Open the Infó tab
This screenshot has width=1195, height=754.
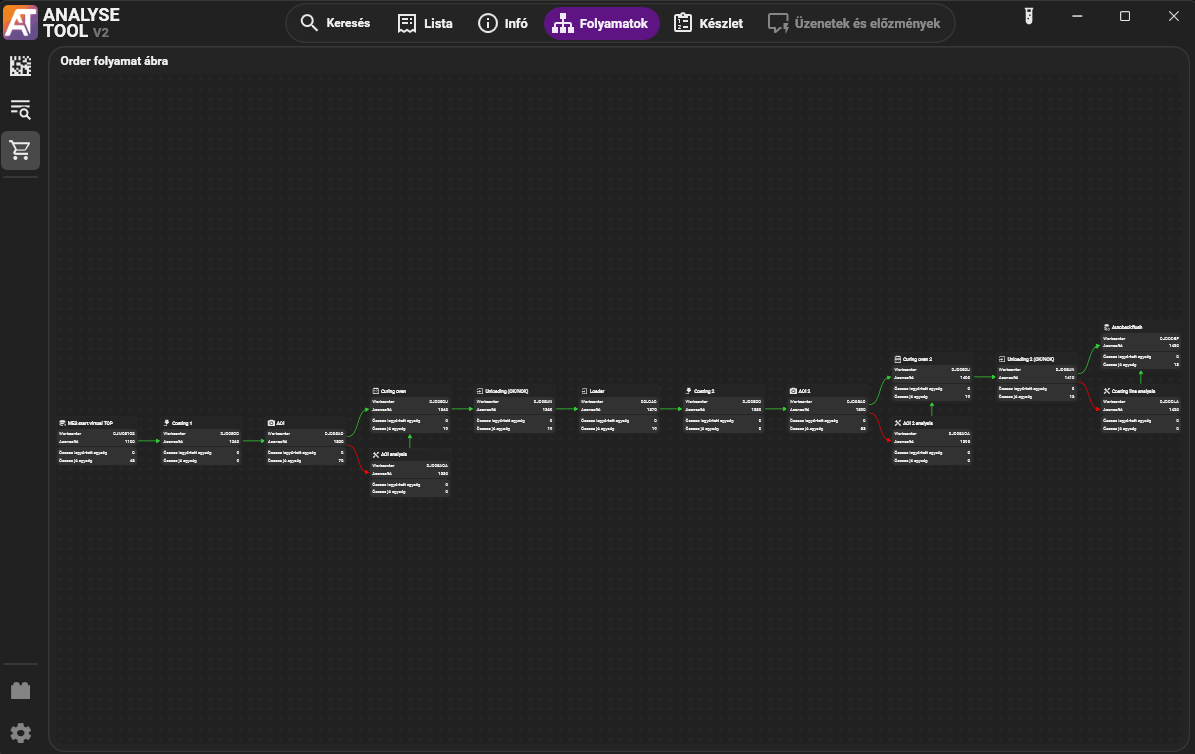coord(502,23)
